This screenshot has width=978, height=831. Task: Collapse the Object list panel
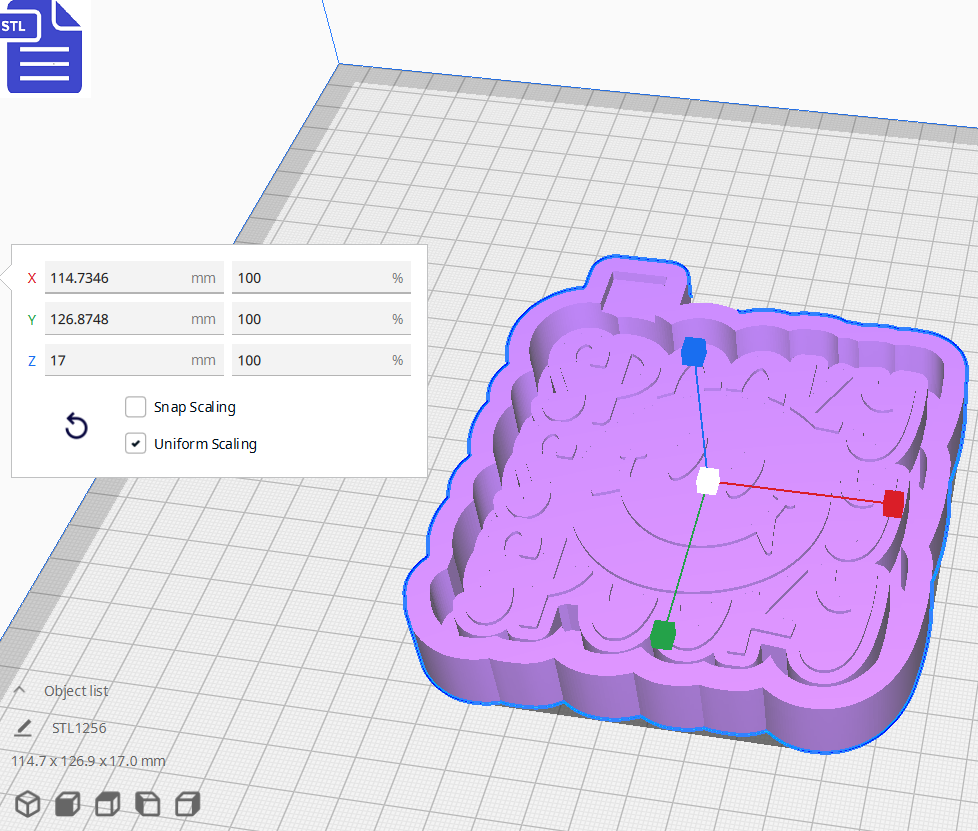20,690
